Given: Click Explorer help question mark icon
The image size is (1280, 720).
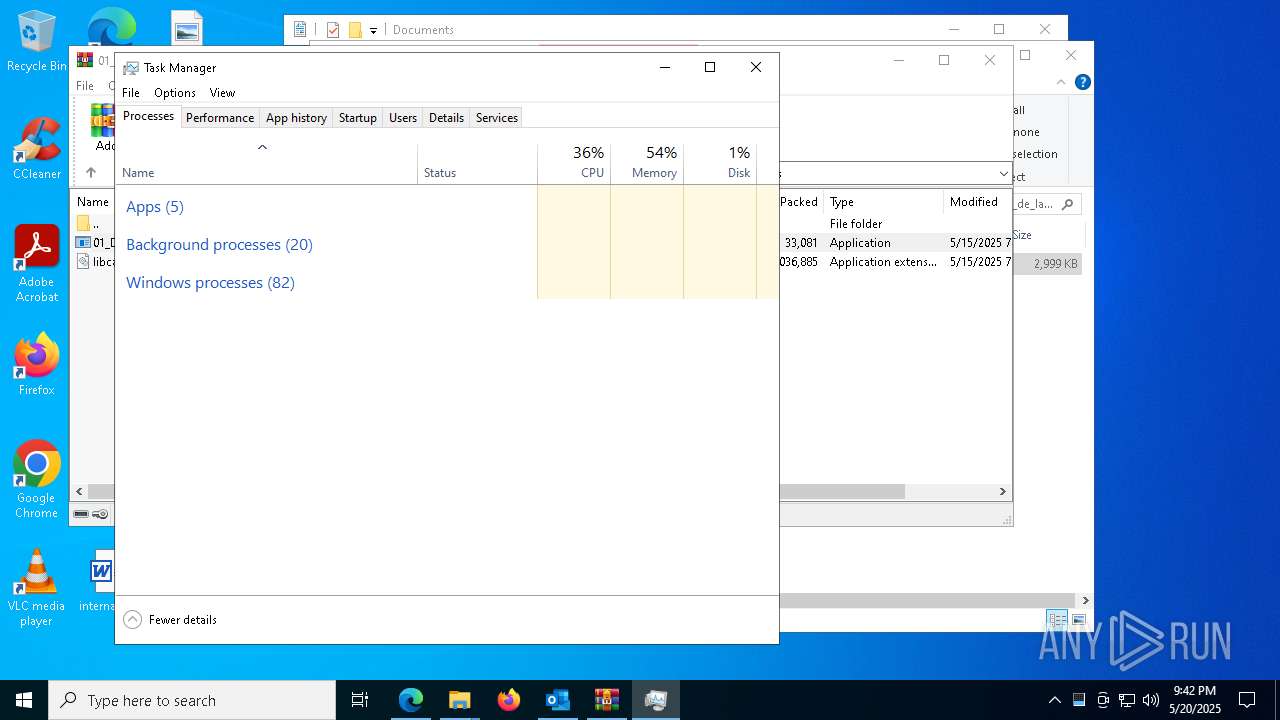Looking at the screenshot, I should coord(1082,82).
